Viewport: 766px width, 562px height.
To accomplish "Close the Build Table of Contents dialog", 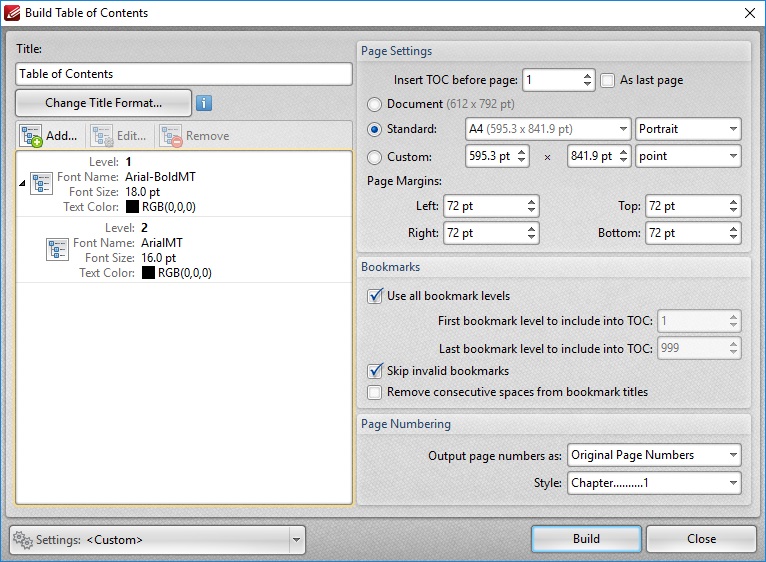I will 750,13.
